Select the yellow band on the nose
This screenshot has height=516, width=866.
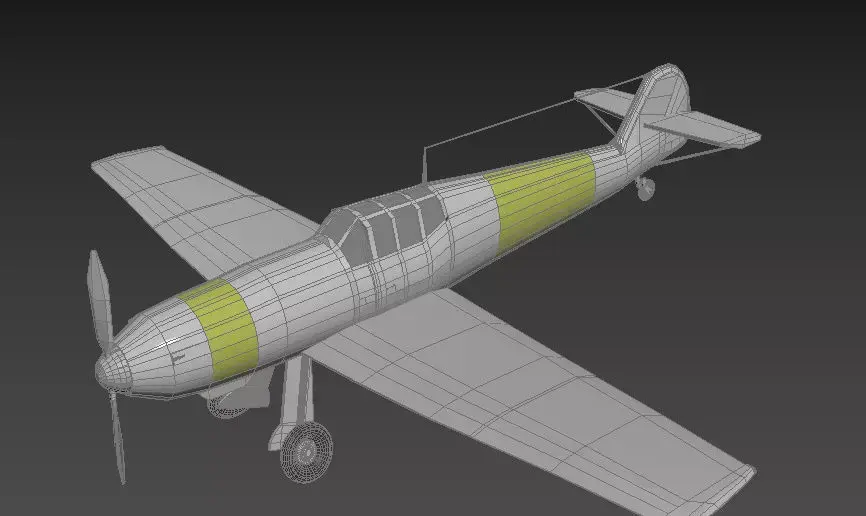point(221,329)
